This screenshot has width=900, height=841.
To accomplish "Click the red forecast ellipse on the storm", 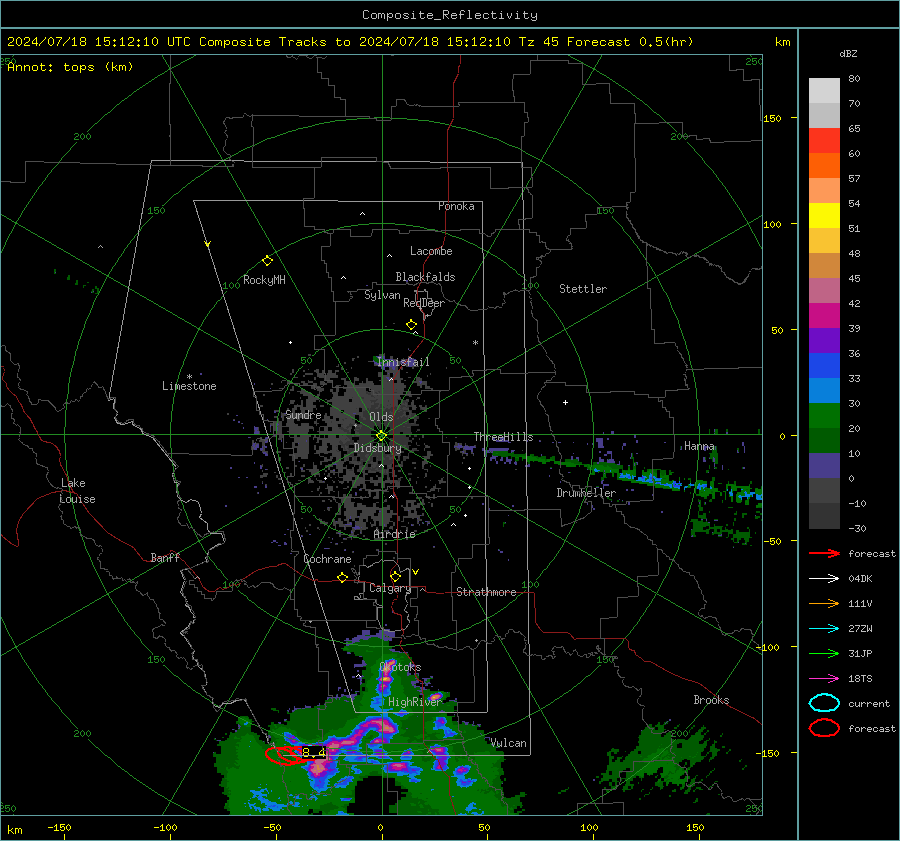I will (284, 755).
